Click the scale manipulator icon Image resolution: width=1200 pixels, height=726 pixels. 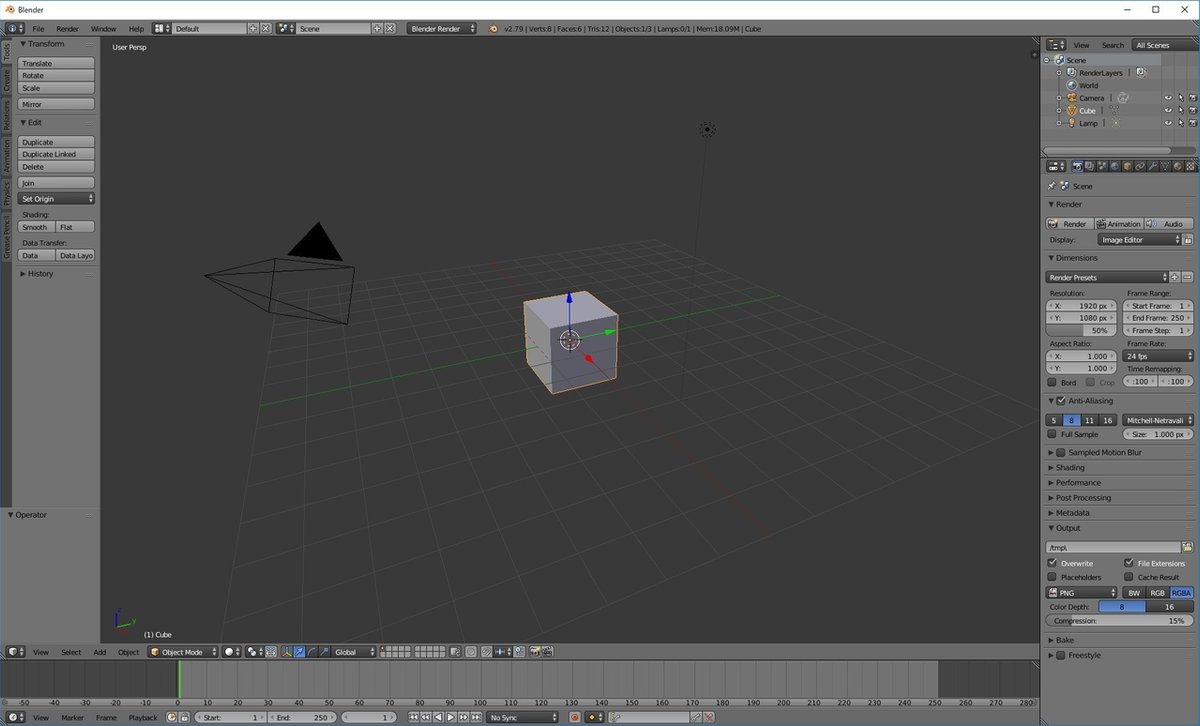(324, 652)
